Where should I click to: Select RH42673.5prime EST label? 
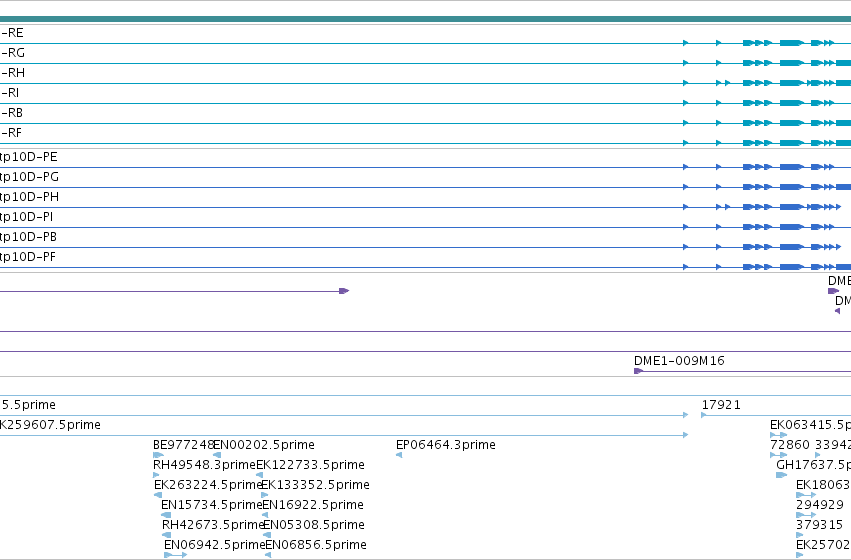(x=213, y=525)
